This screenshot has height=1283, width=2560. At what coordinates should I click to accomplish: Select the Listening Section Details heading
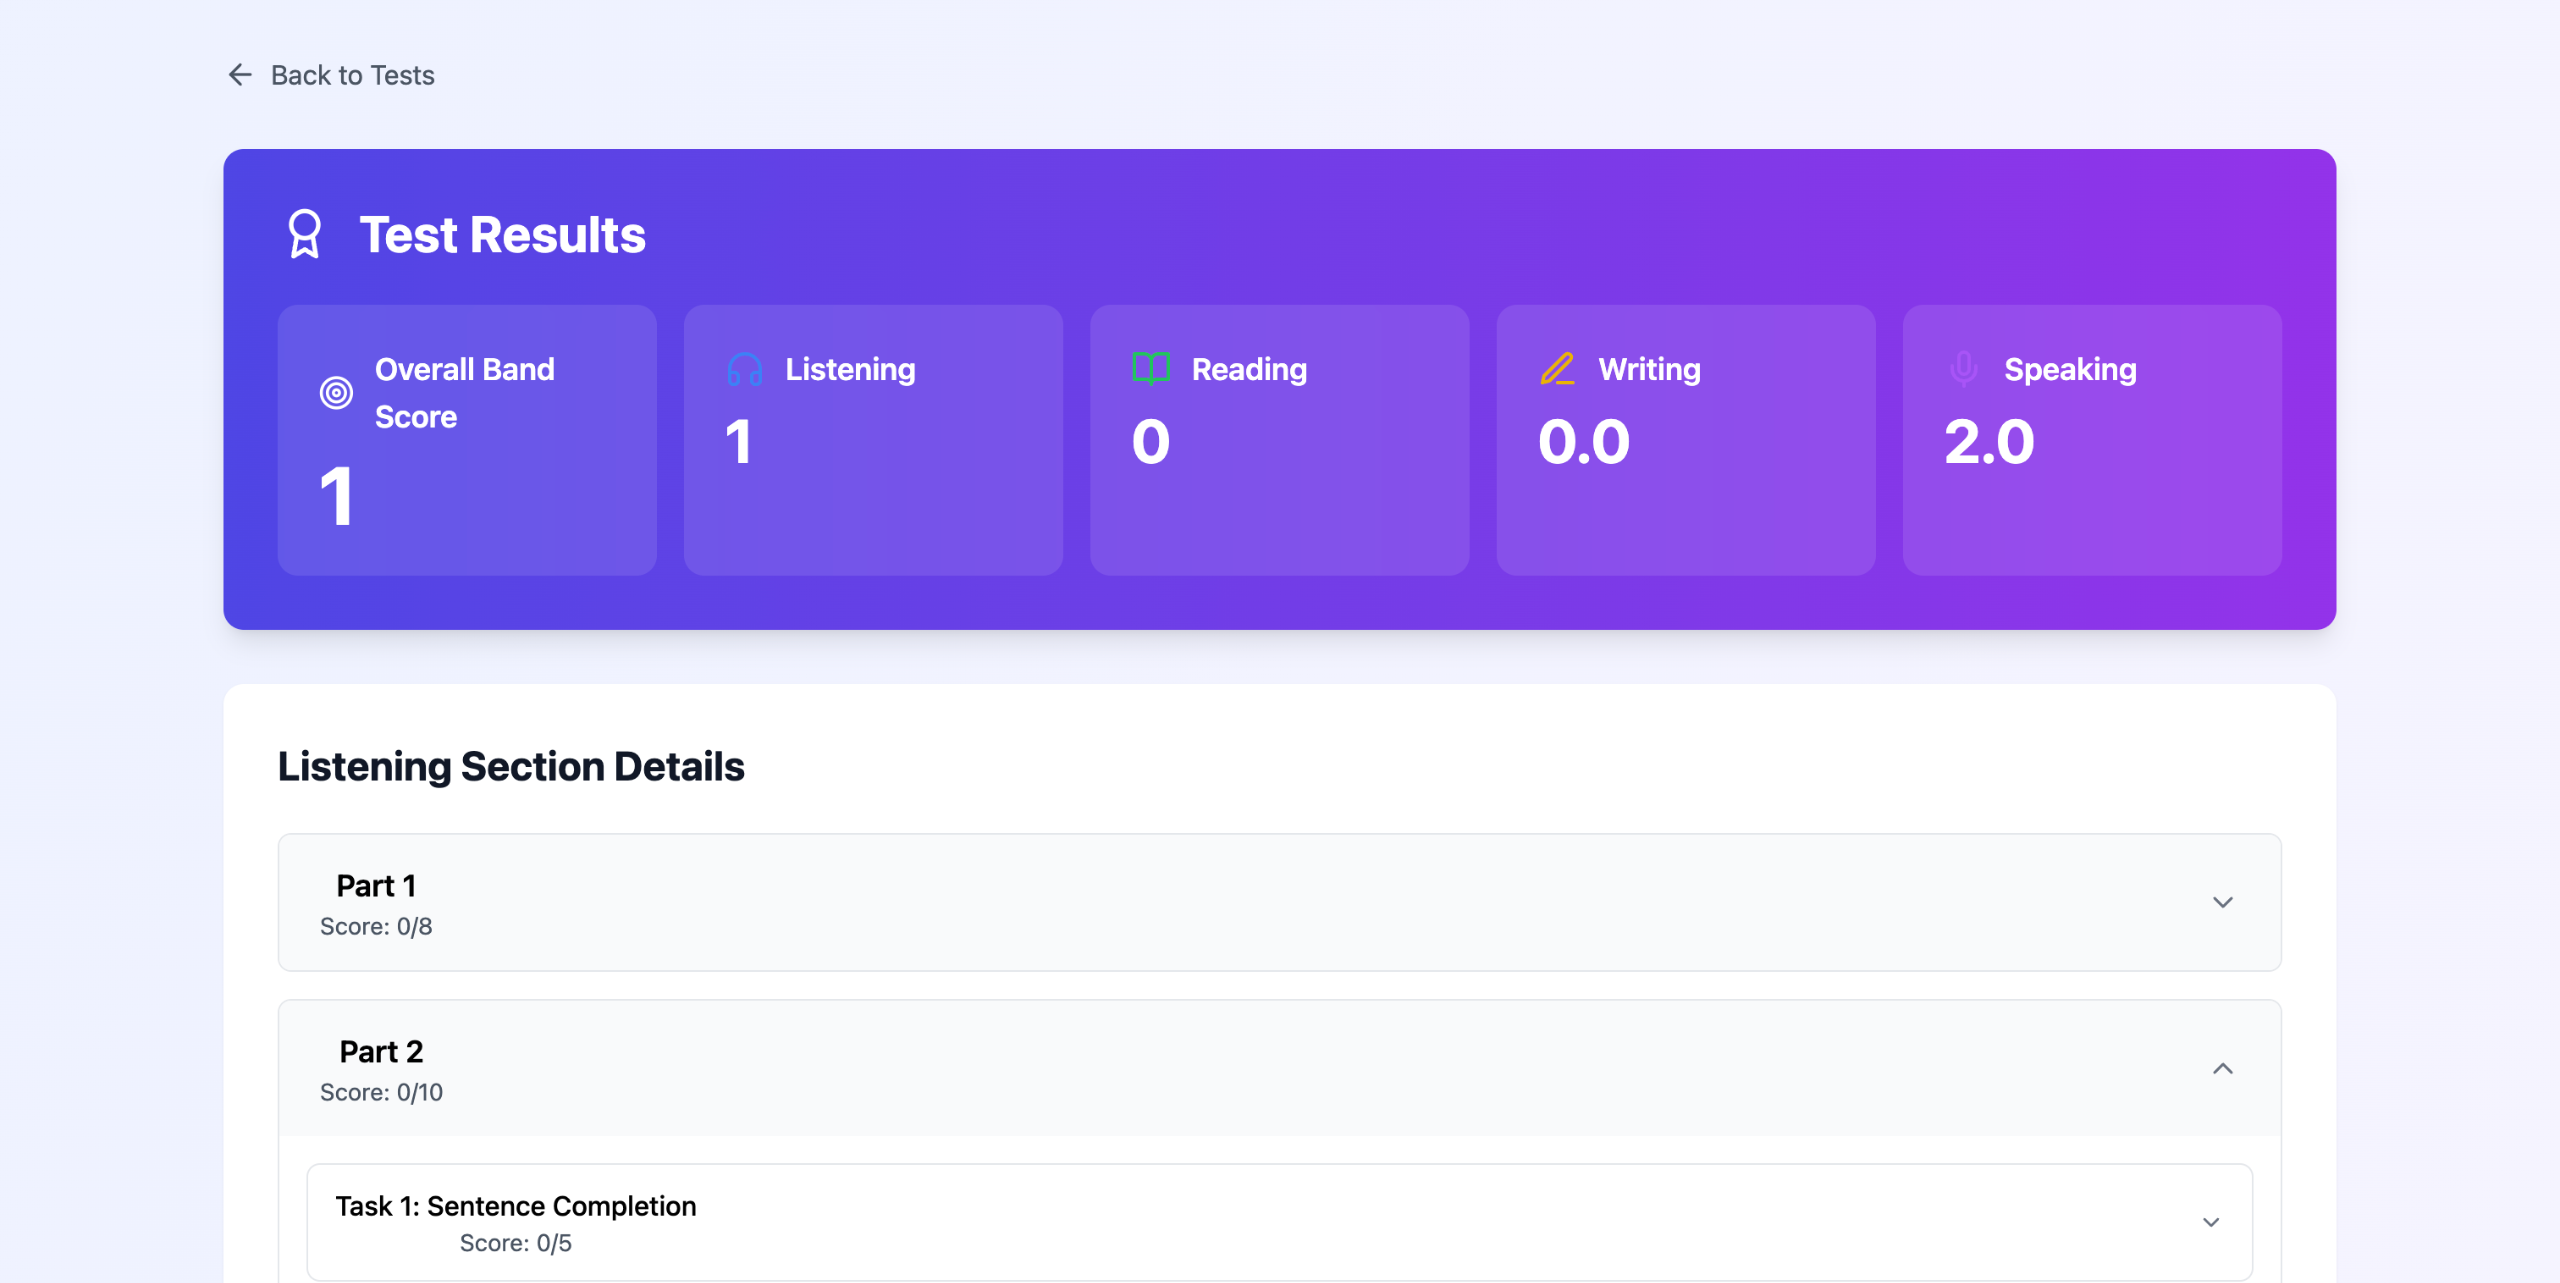point(511,766)
